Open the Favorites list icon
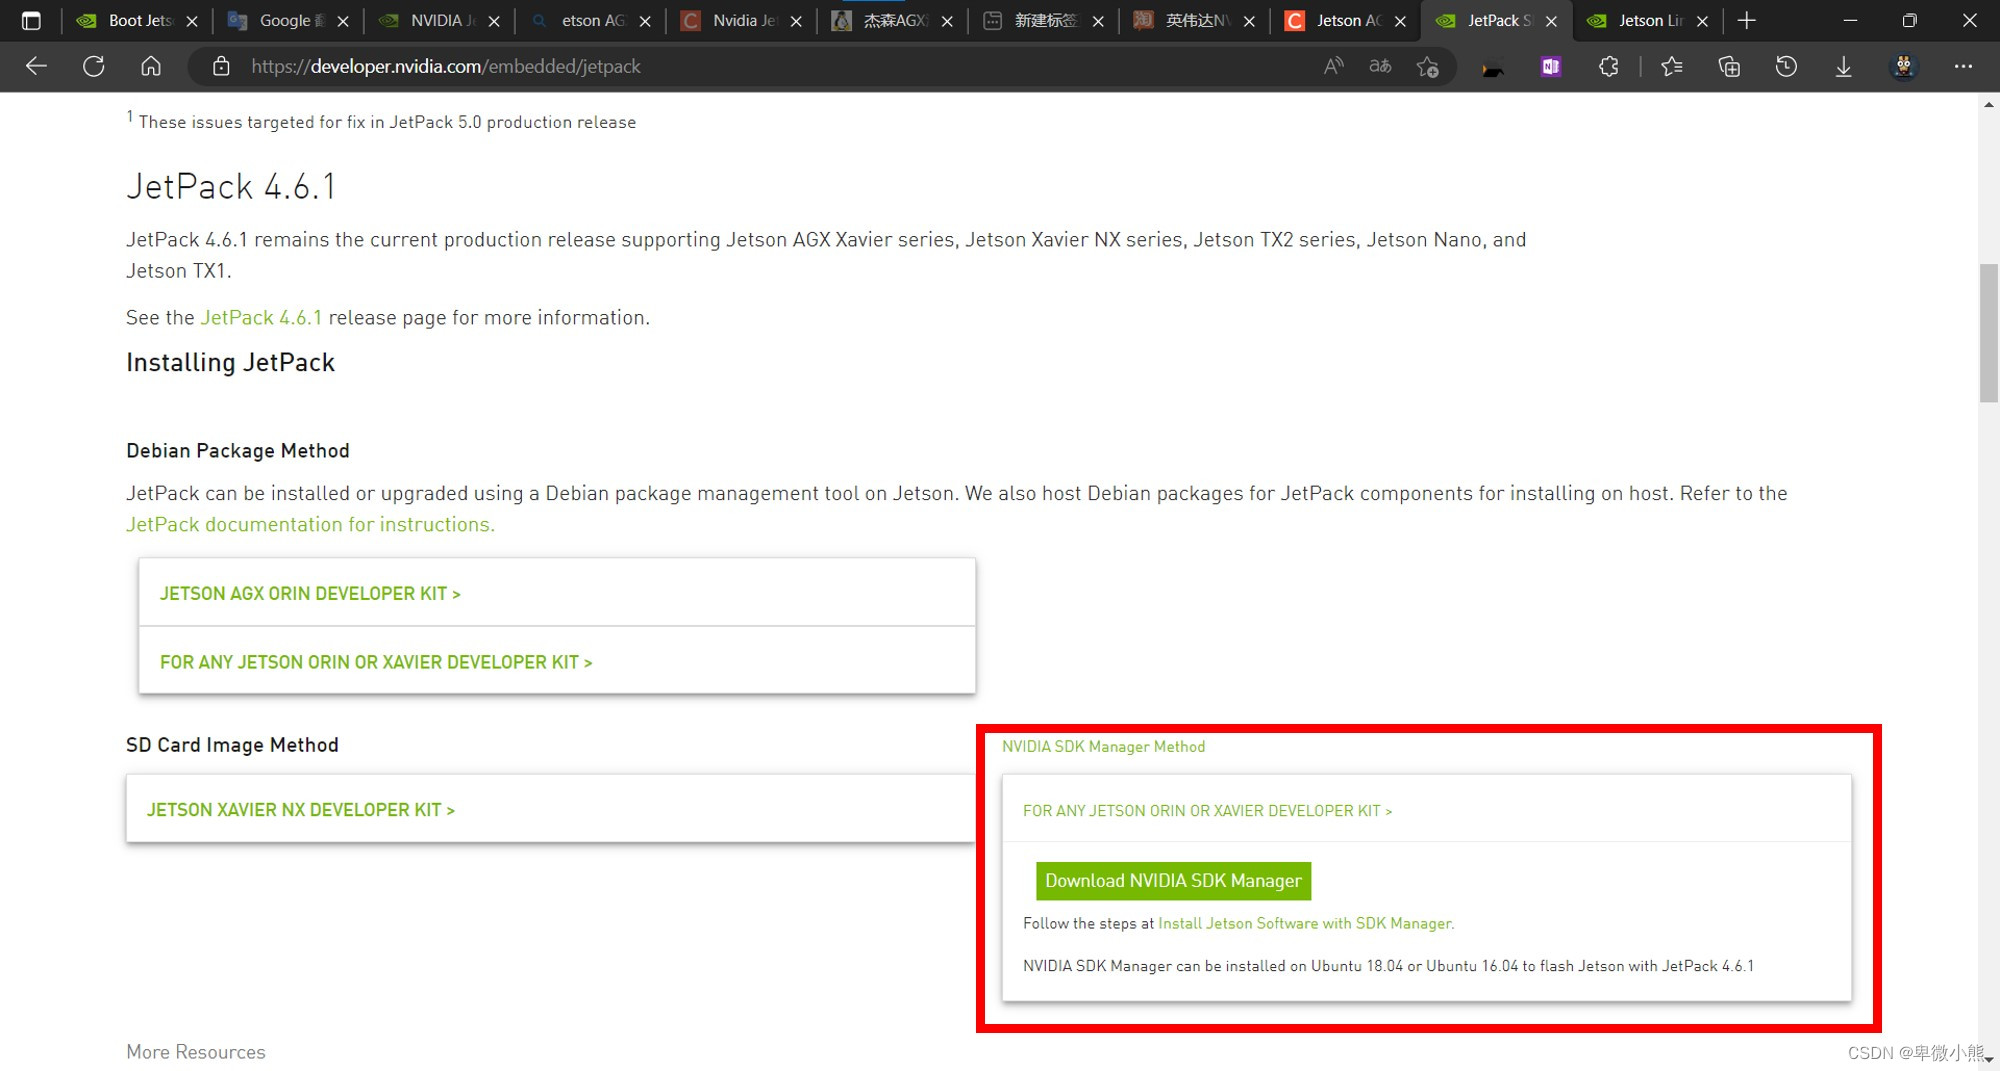Image resolution: width=2000 pixels, height=1071 pixels. coord(1671,67)
